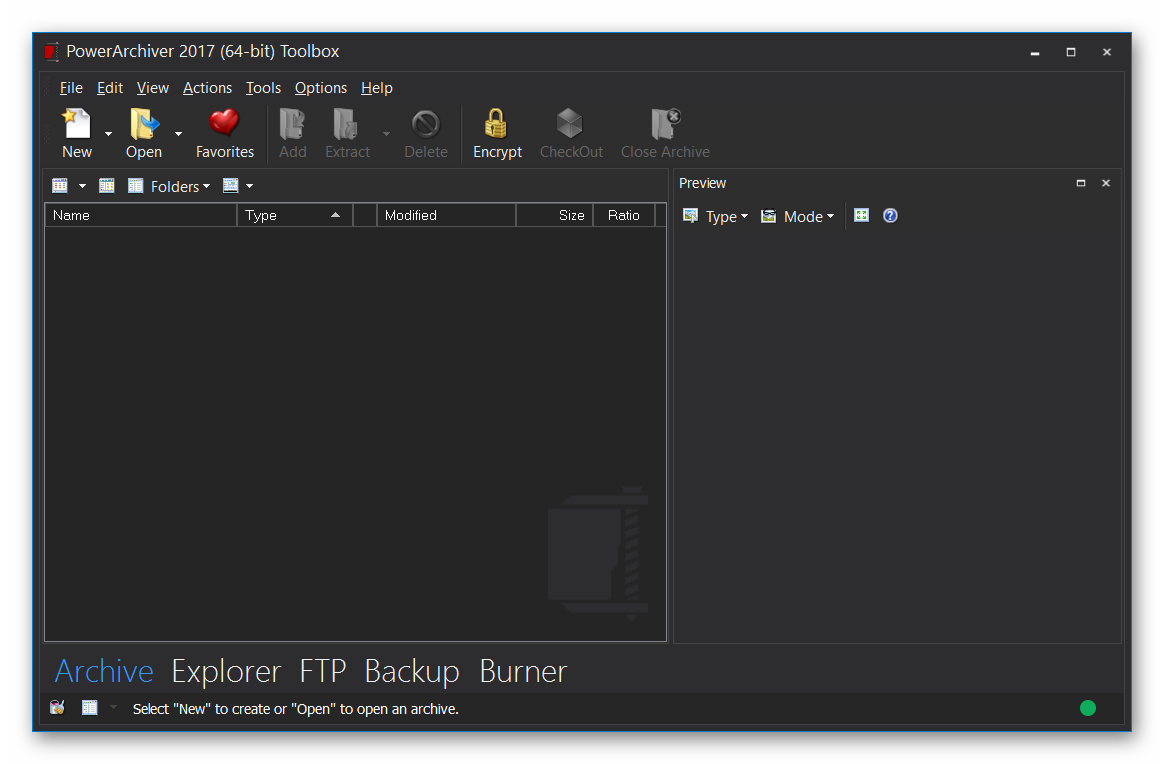Sort by the Ratio column header
Viewport: 1164px width, 764px height.
624,215
